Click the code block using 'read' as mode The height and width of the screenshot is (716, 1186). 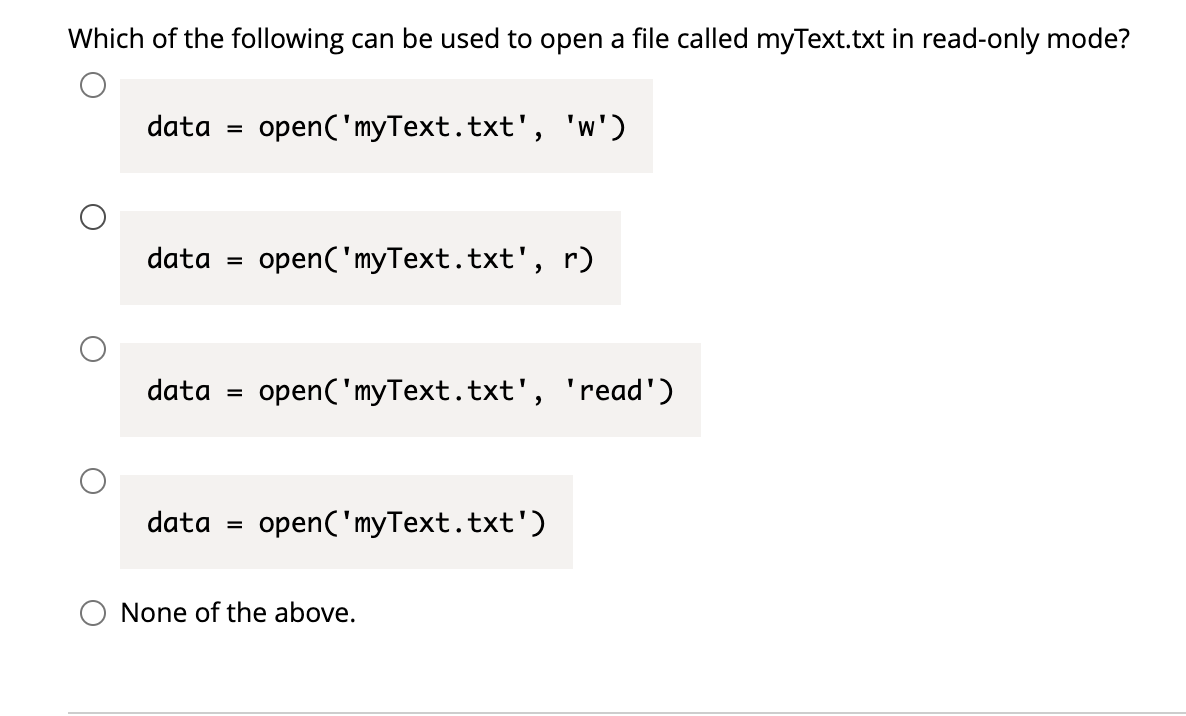410,390
